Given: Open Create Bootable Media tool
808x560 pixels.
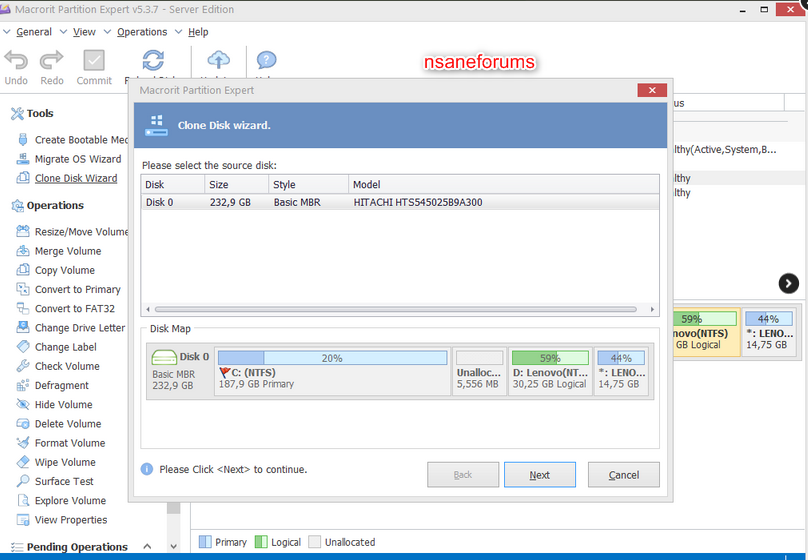Looking at the screenshot, I should (72, 140).
